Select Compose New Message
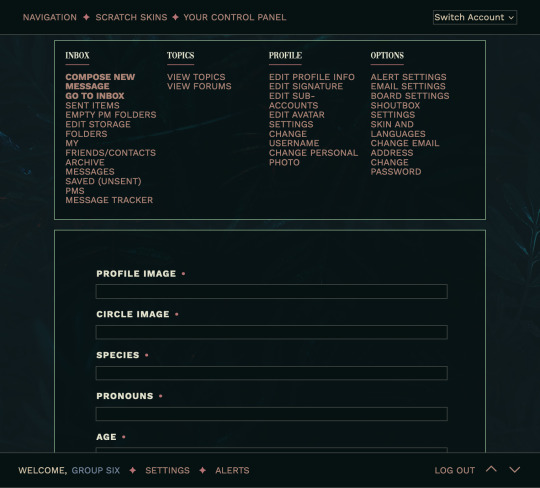540x488 pixels. [100, 82]
